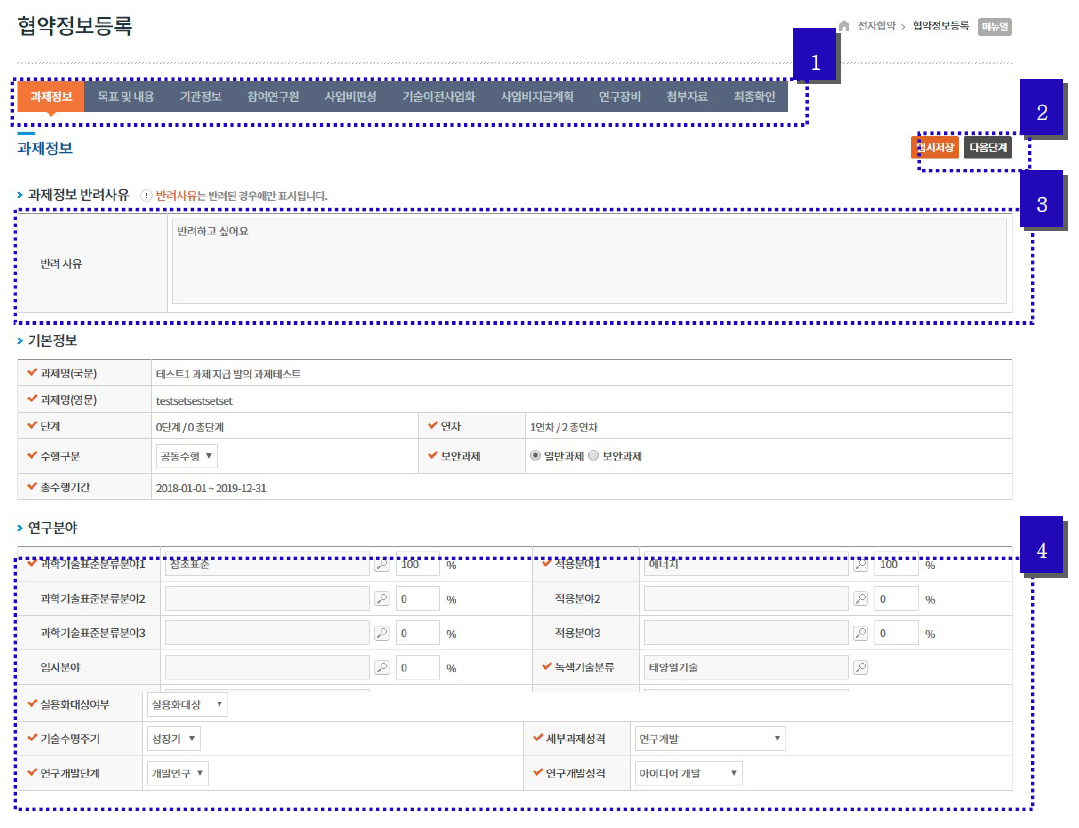Click the 적용분야3 percent field
Viewport: 1079px width, 828px height.
[x=897, y=633]
